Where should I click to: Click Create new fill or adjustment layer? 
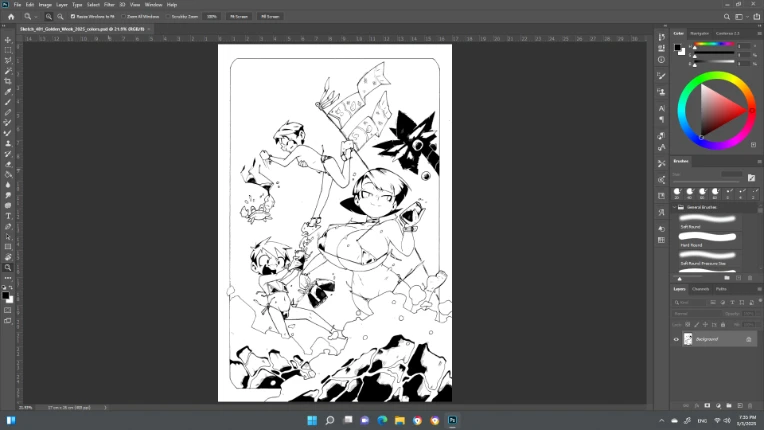[718, 406]
